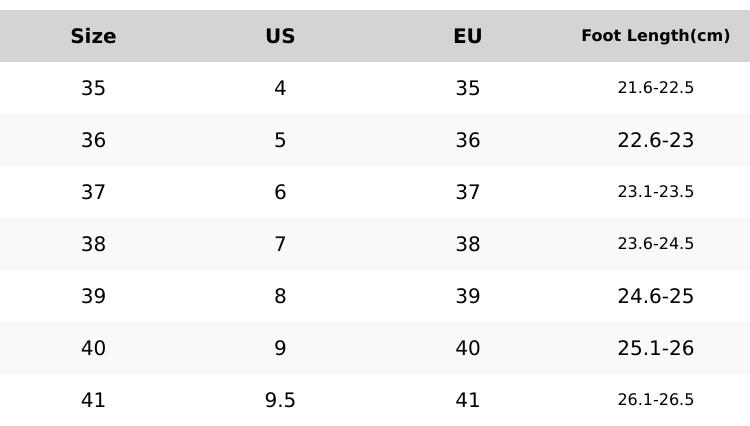The height and width of the screenshot is (426, 750).
Task: Select size 35 in the Size column
Action: pos(93,88)
